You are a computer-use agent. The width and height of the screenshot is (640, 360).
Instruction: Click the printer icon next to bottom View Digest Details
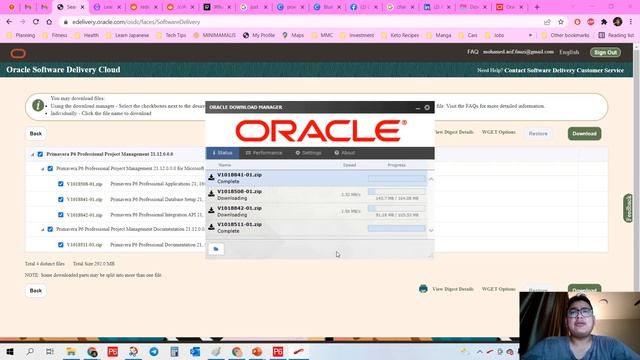[423, 289]
